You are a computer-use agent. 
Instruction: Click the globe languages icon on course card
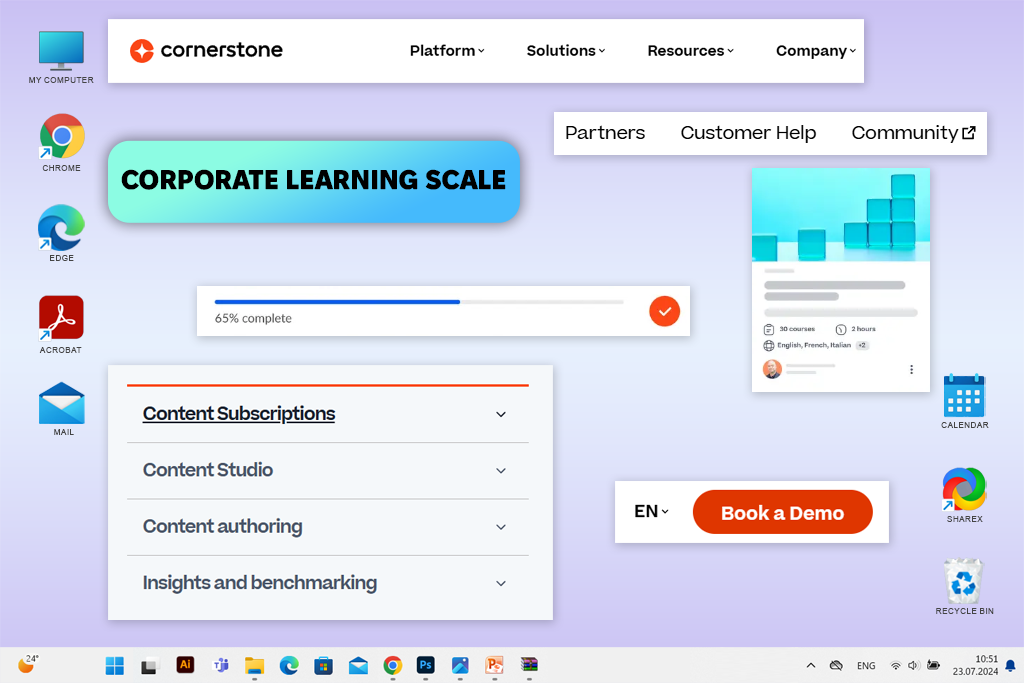769,345
